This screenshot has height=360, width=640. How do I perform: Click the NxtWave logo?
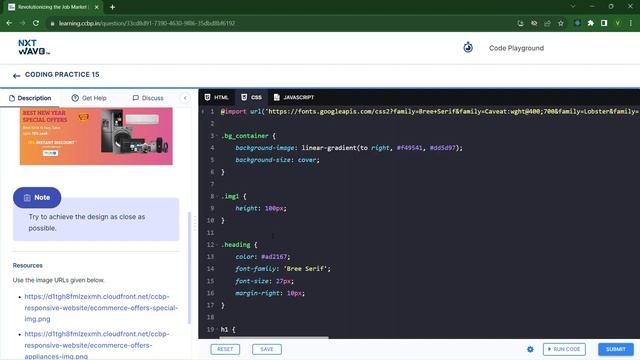(x=34, y=47)
